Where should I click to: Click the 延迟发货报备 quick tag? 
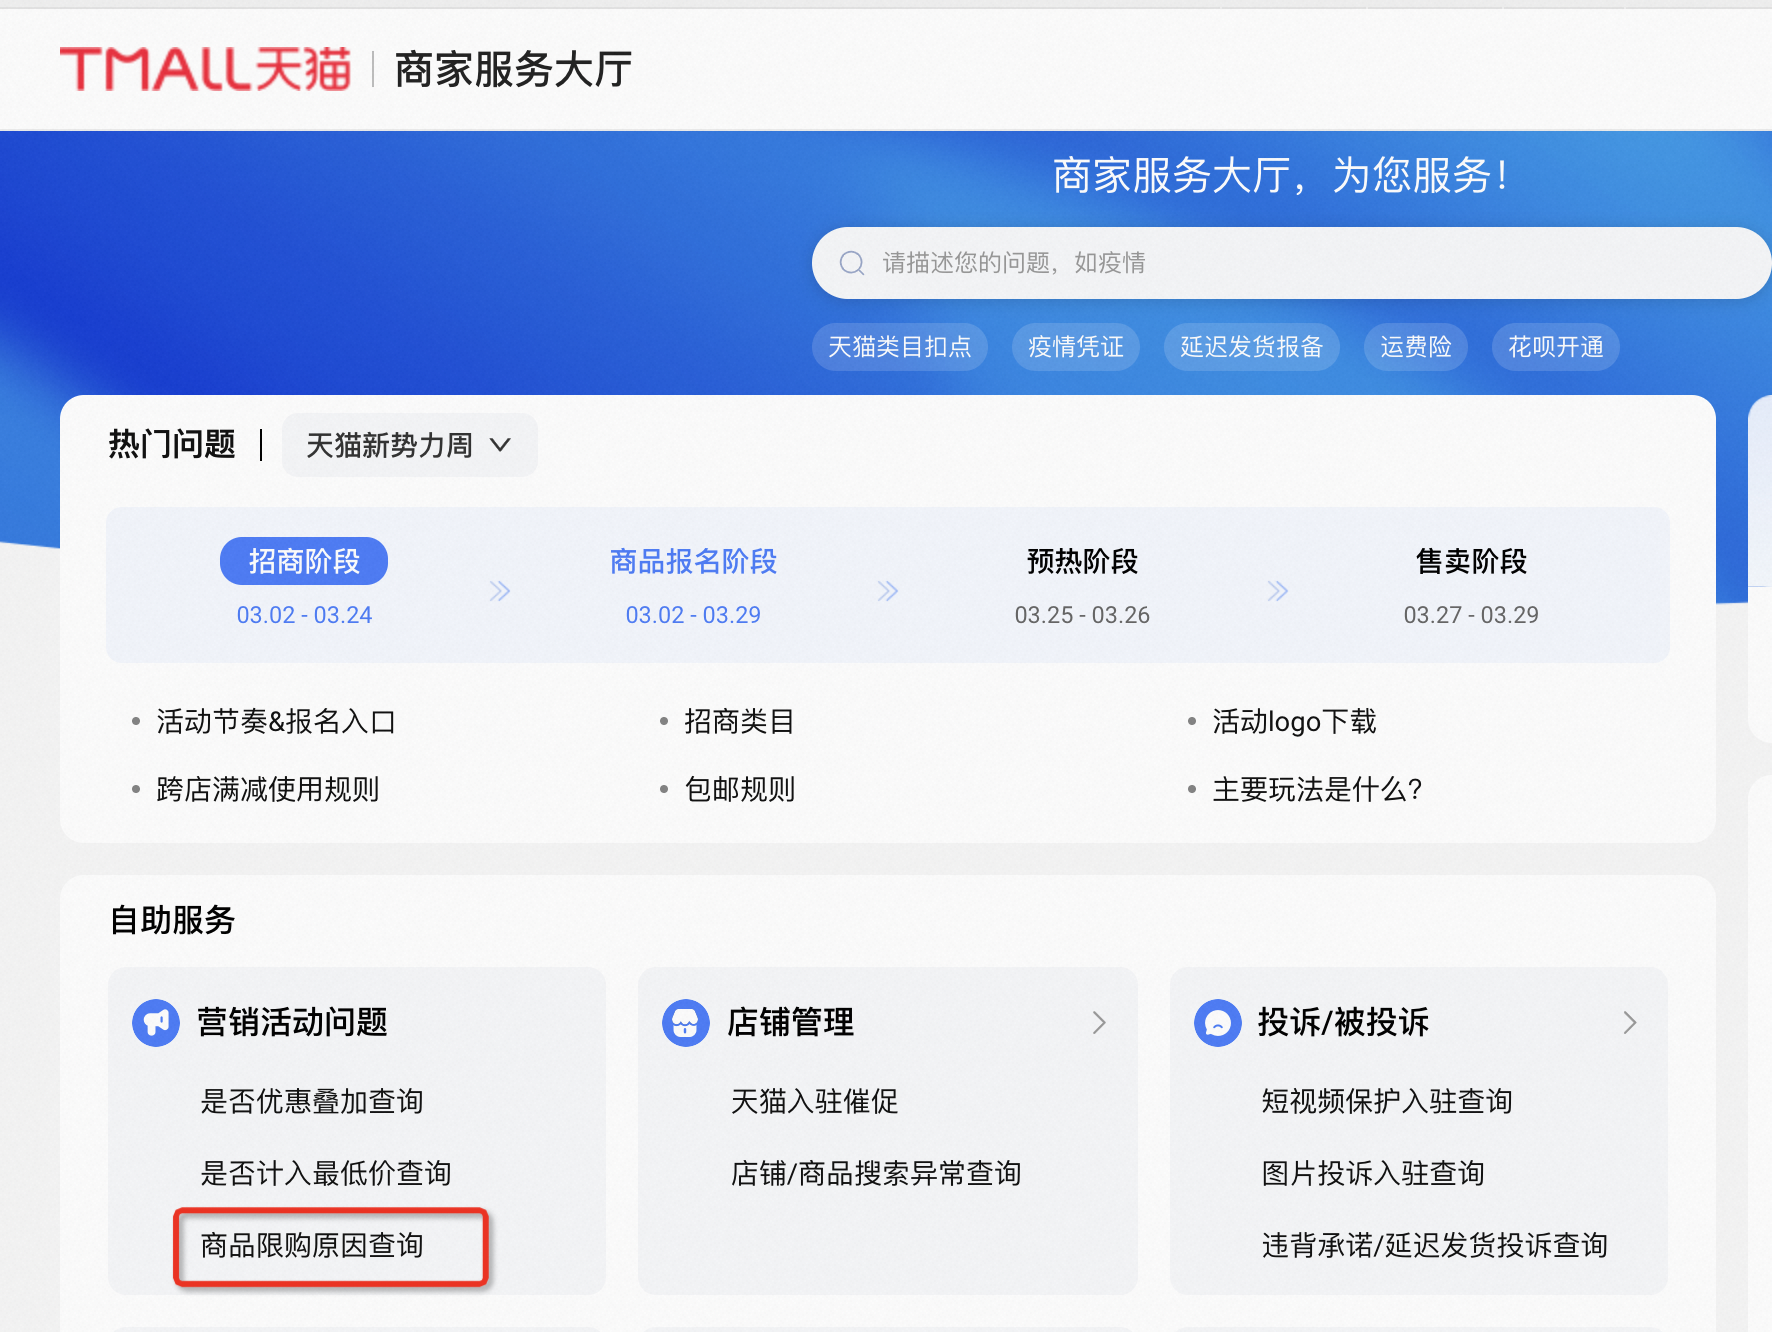pos(1252,347)
